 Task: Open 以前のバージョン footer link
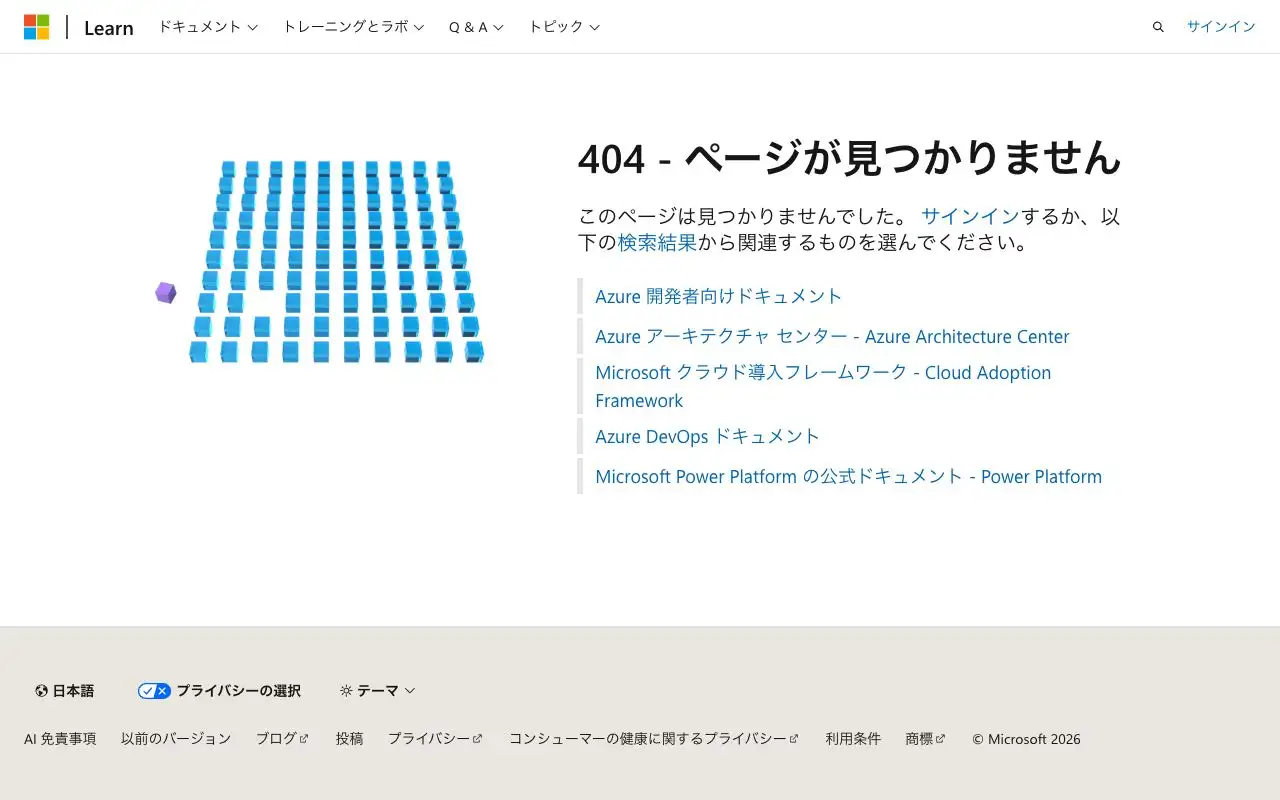(x=176, y=739)
